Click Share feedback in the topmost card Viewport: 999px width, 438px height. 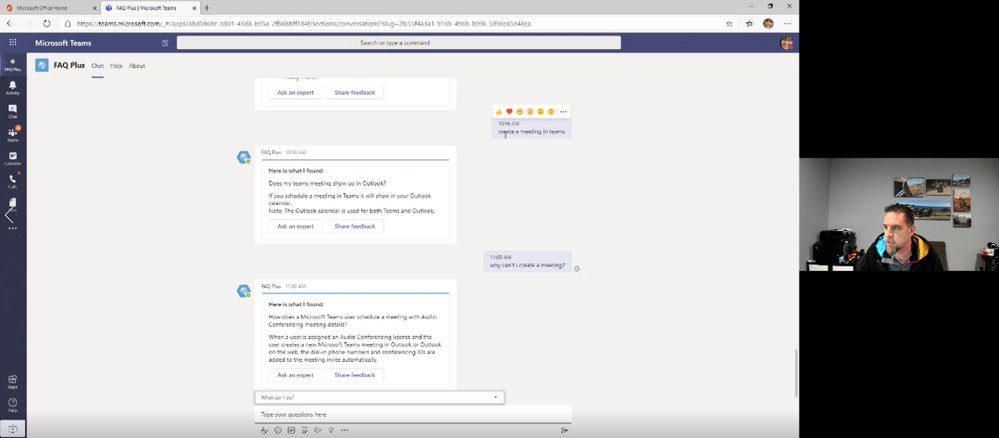(355, 92)
